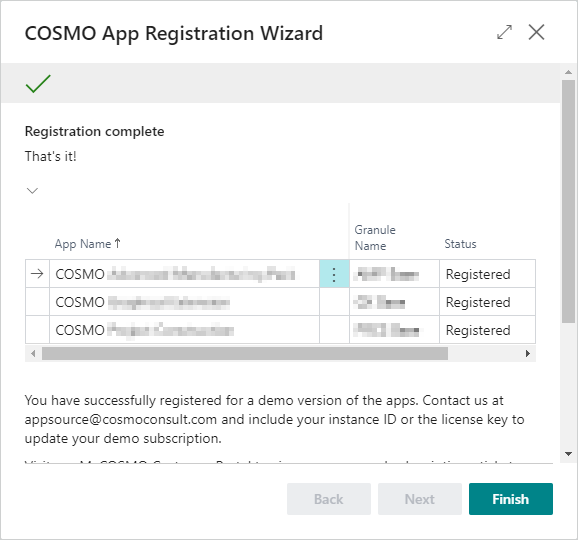Close the COSMO App Registration Wizard
Screen dimensions: 578x540
click(x=536, y=32)
